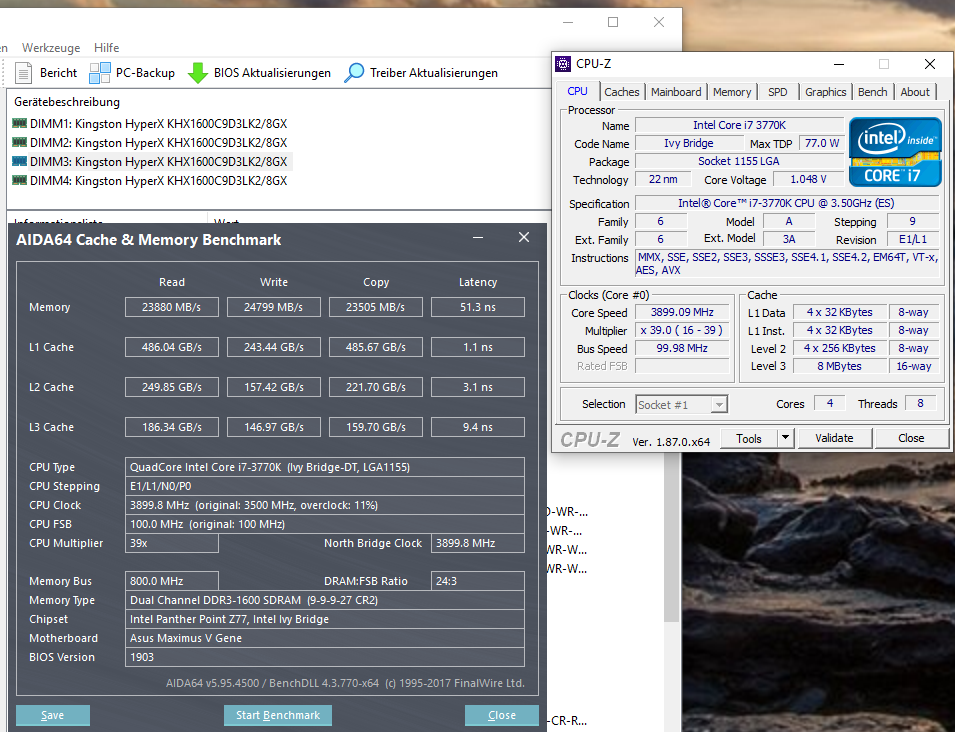Image resolution: width=955 pixels, height=732 pixels.
Task: Click the CPU Multiplier 39x field
Action: click(172, 543)
